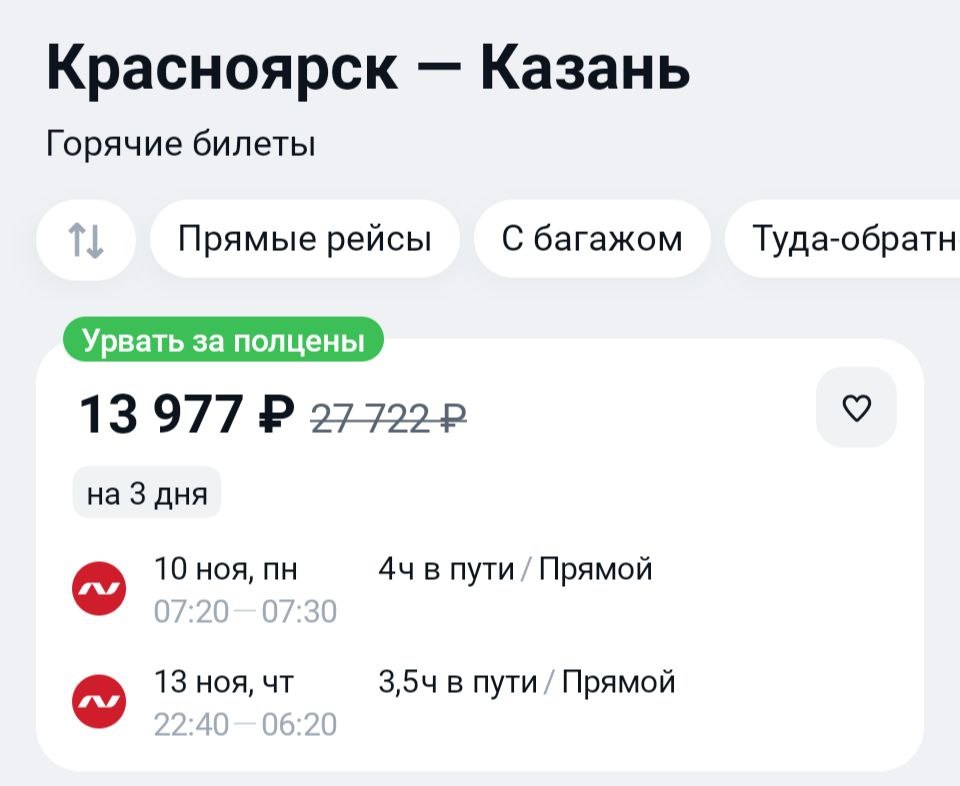Select the Урвать за полцены badge
The image size is (960, 786).
tap(223, 340)
